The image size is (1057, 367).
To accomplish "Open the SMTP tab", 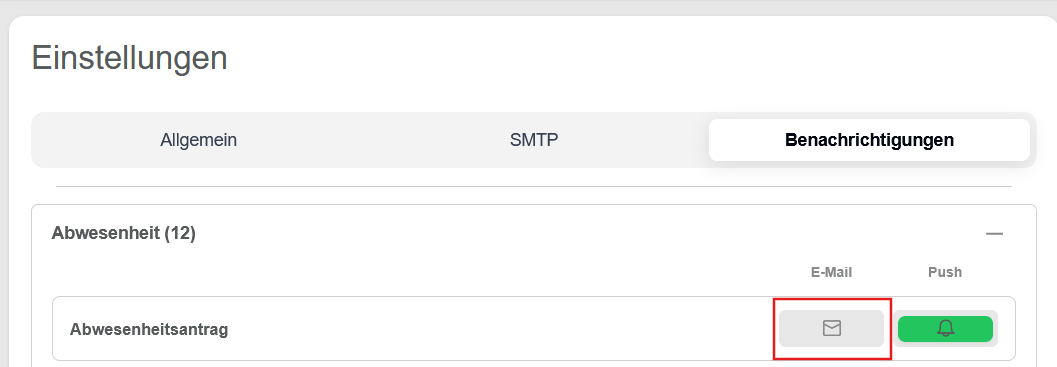I will (x=534, y=140).
